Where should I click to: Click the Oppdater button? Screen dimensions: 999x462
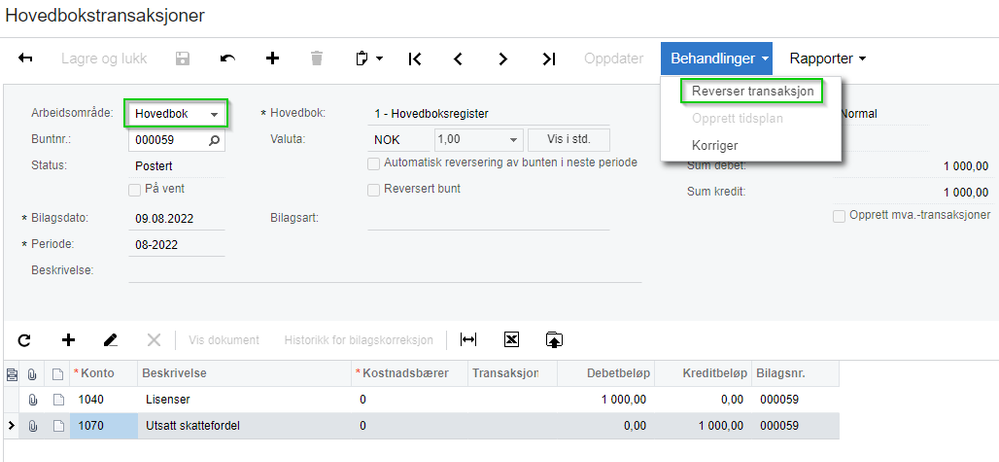[614, 59]
